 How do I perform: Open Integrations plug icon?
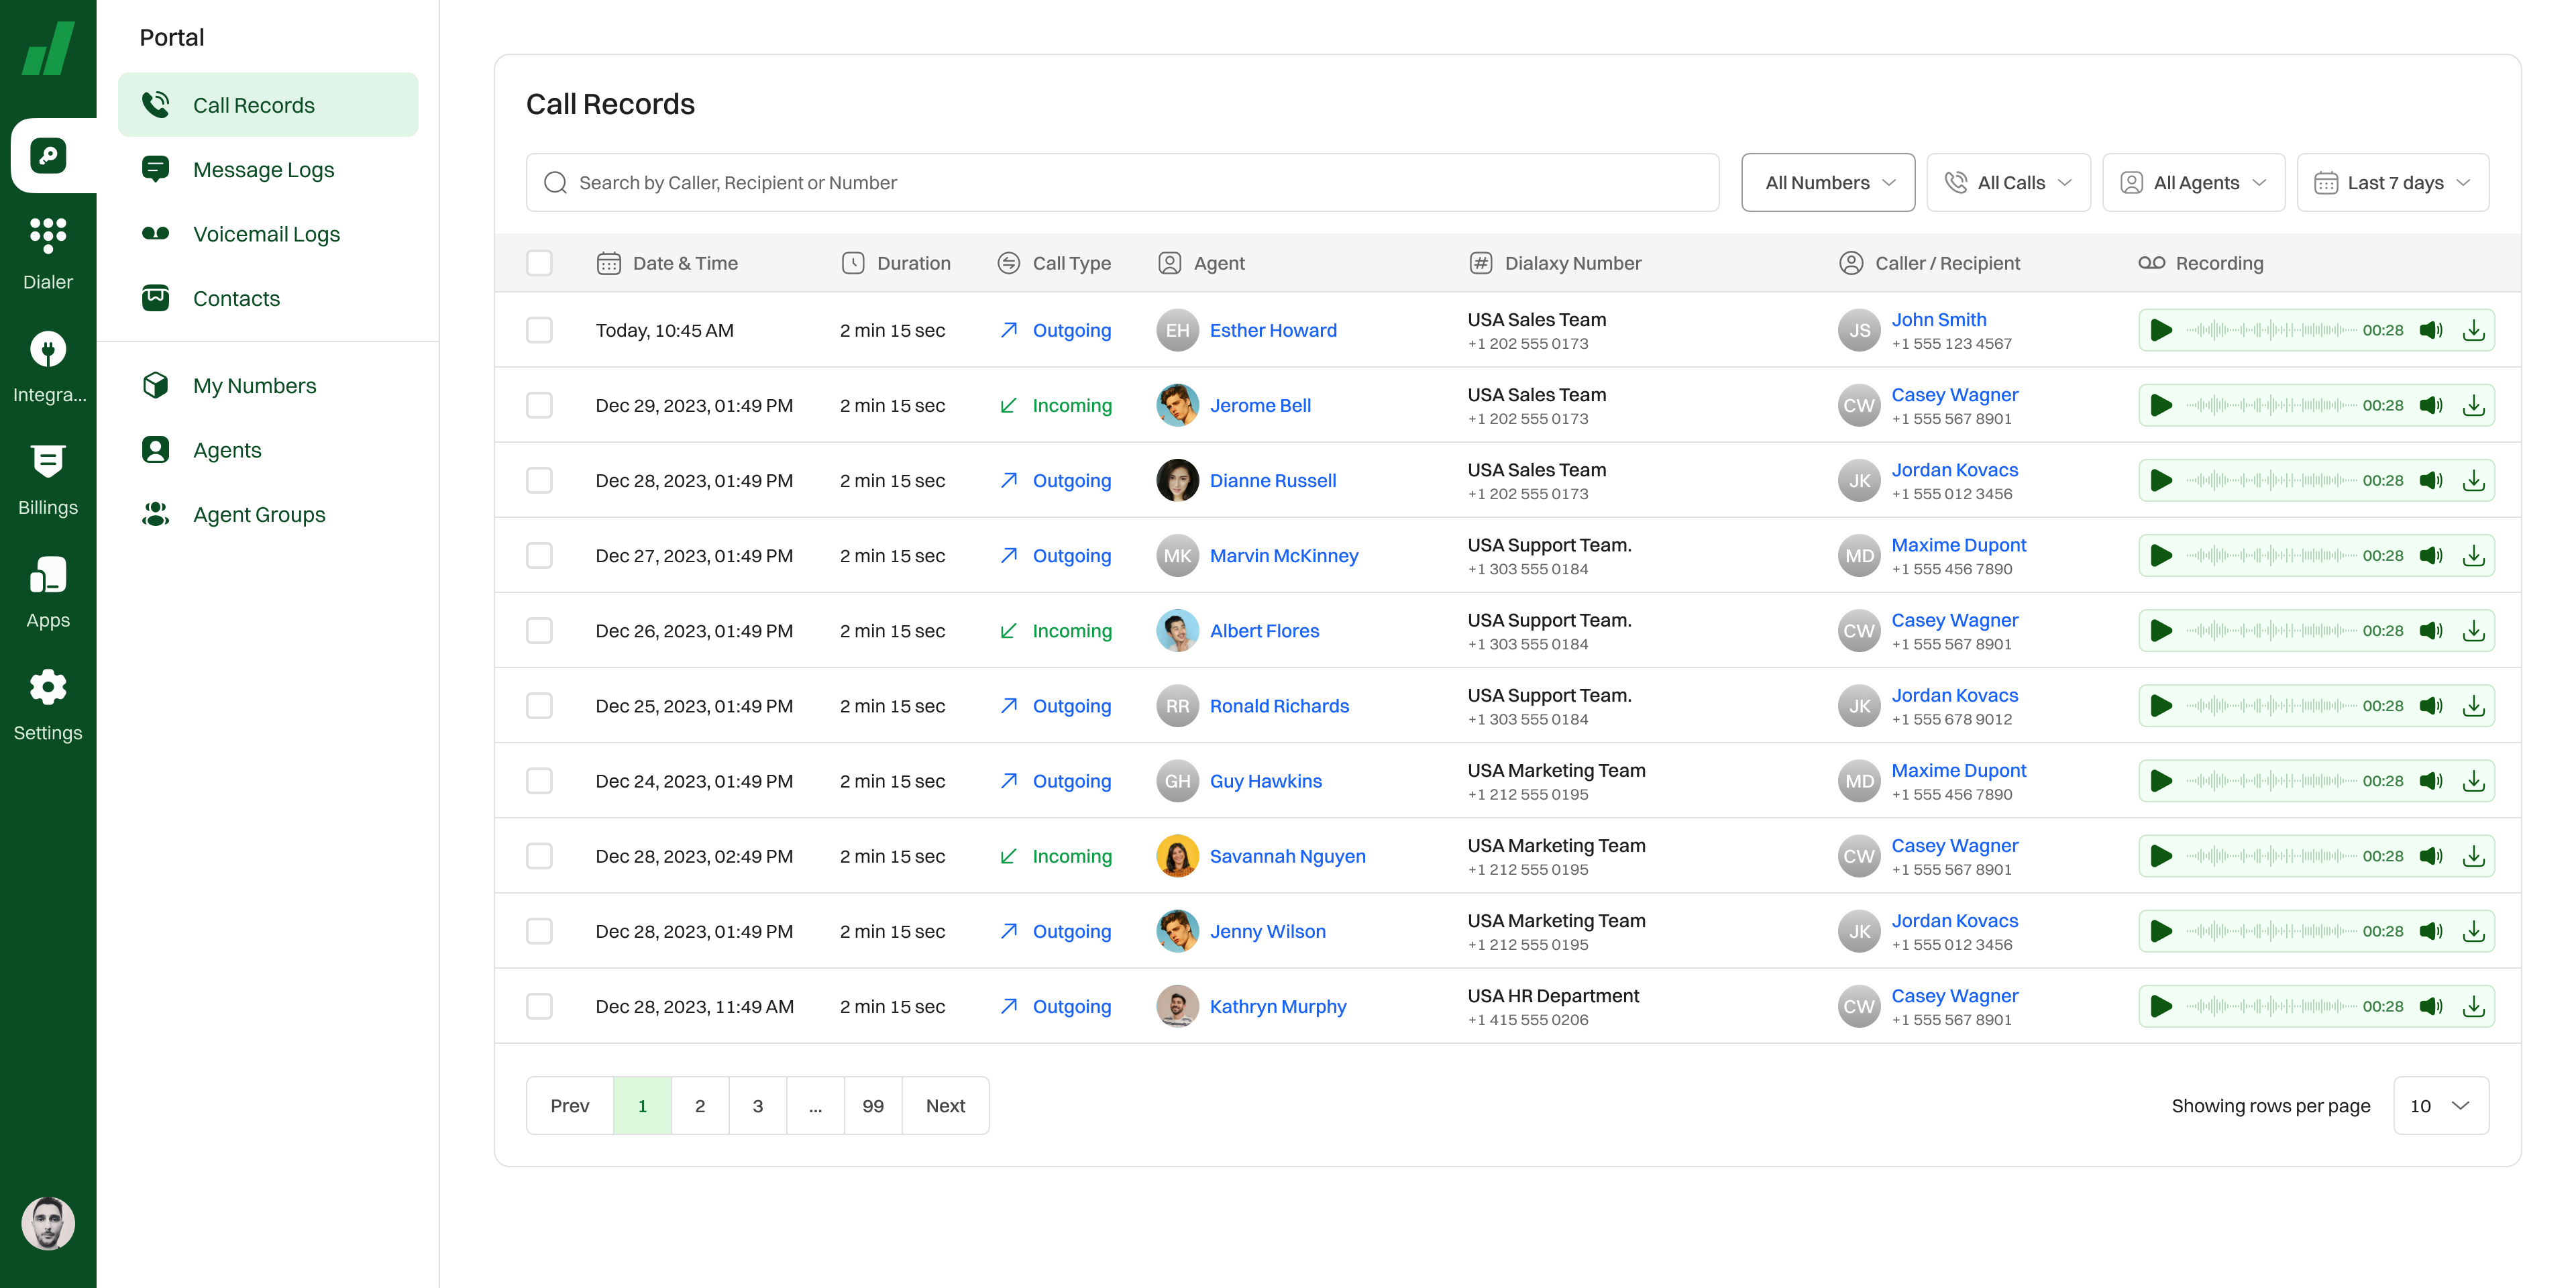pos(47,350)
